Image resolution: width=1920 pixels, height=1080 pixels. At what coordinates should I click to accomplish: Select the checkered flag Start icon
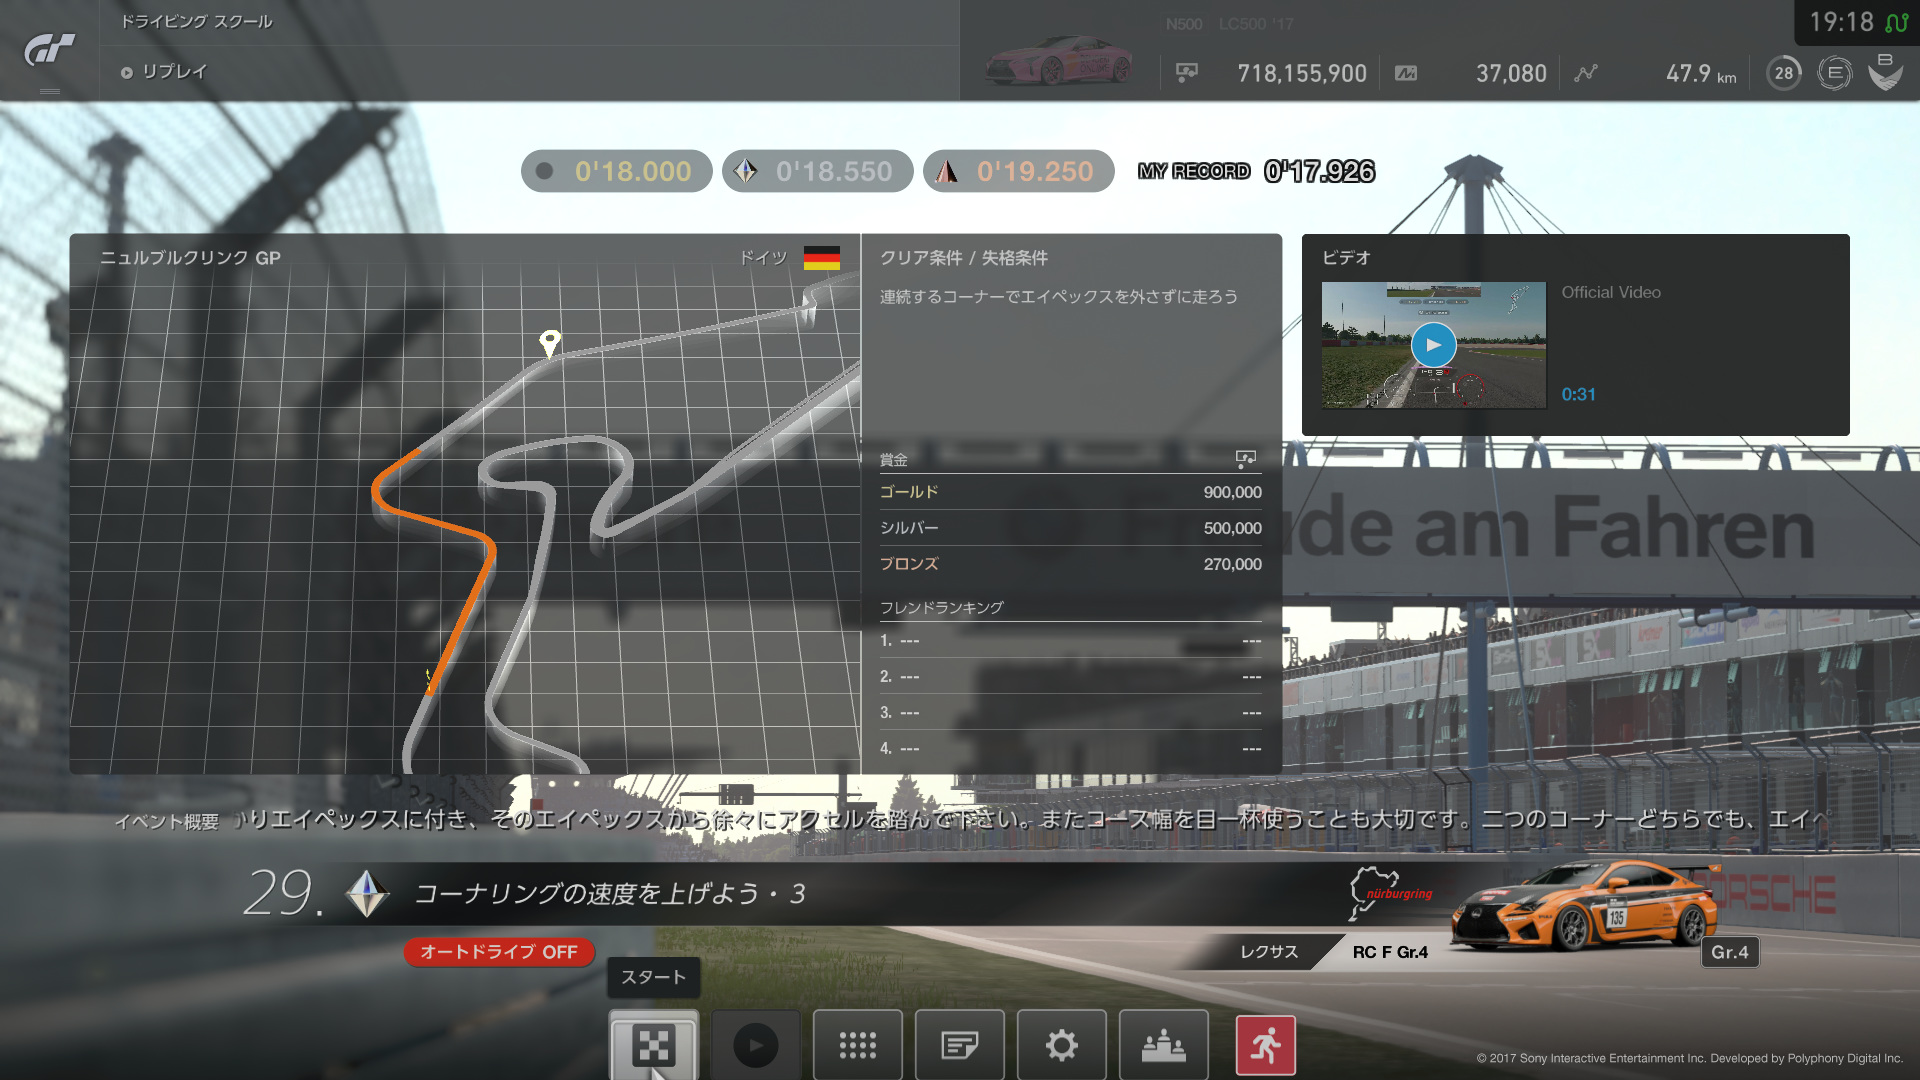tap(654, 1046)
